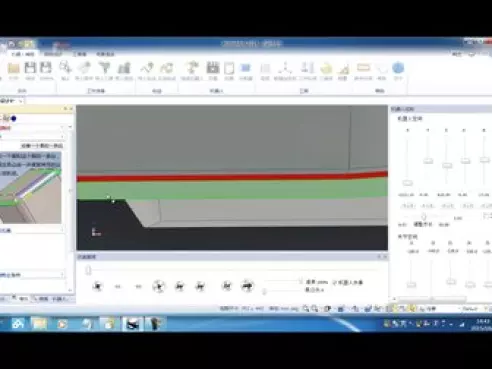The image size is (492, 369).
Task: Switch to the second ribbon tab
Action: point(53,54)
